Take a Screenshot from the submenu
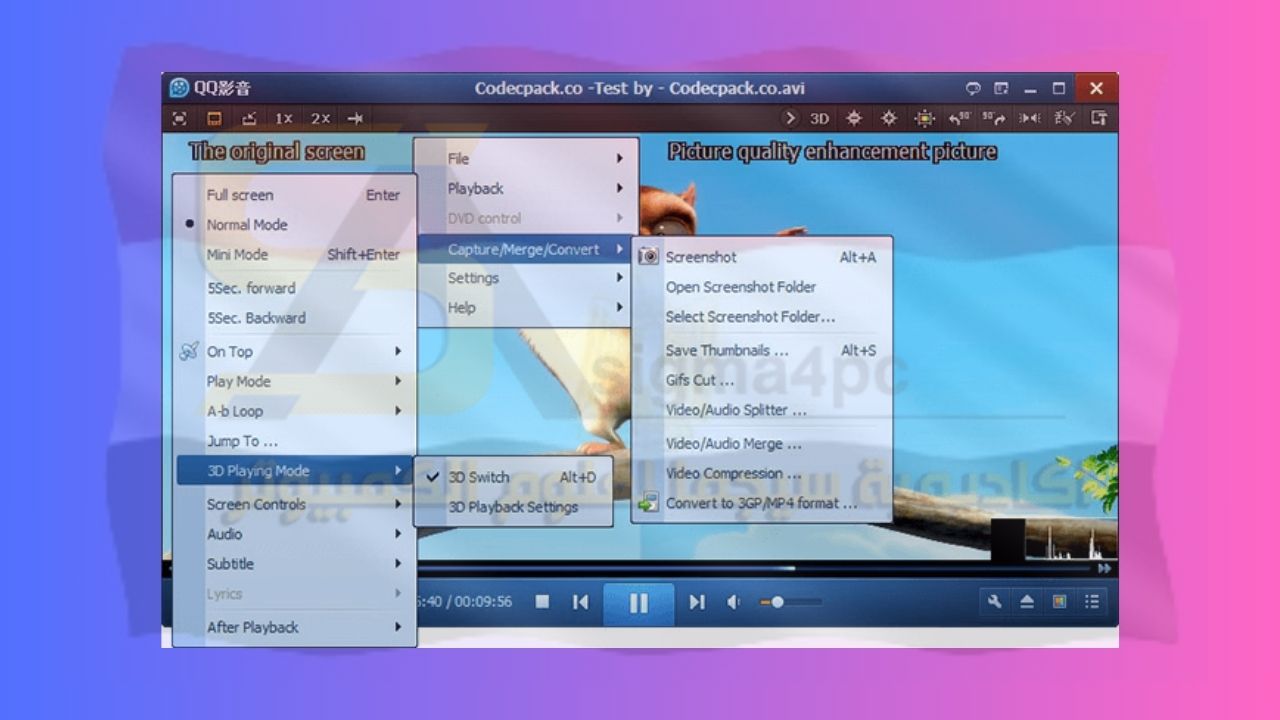 click(x=761, y=257)
